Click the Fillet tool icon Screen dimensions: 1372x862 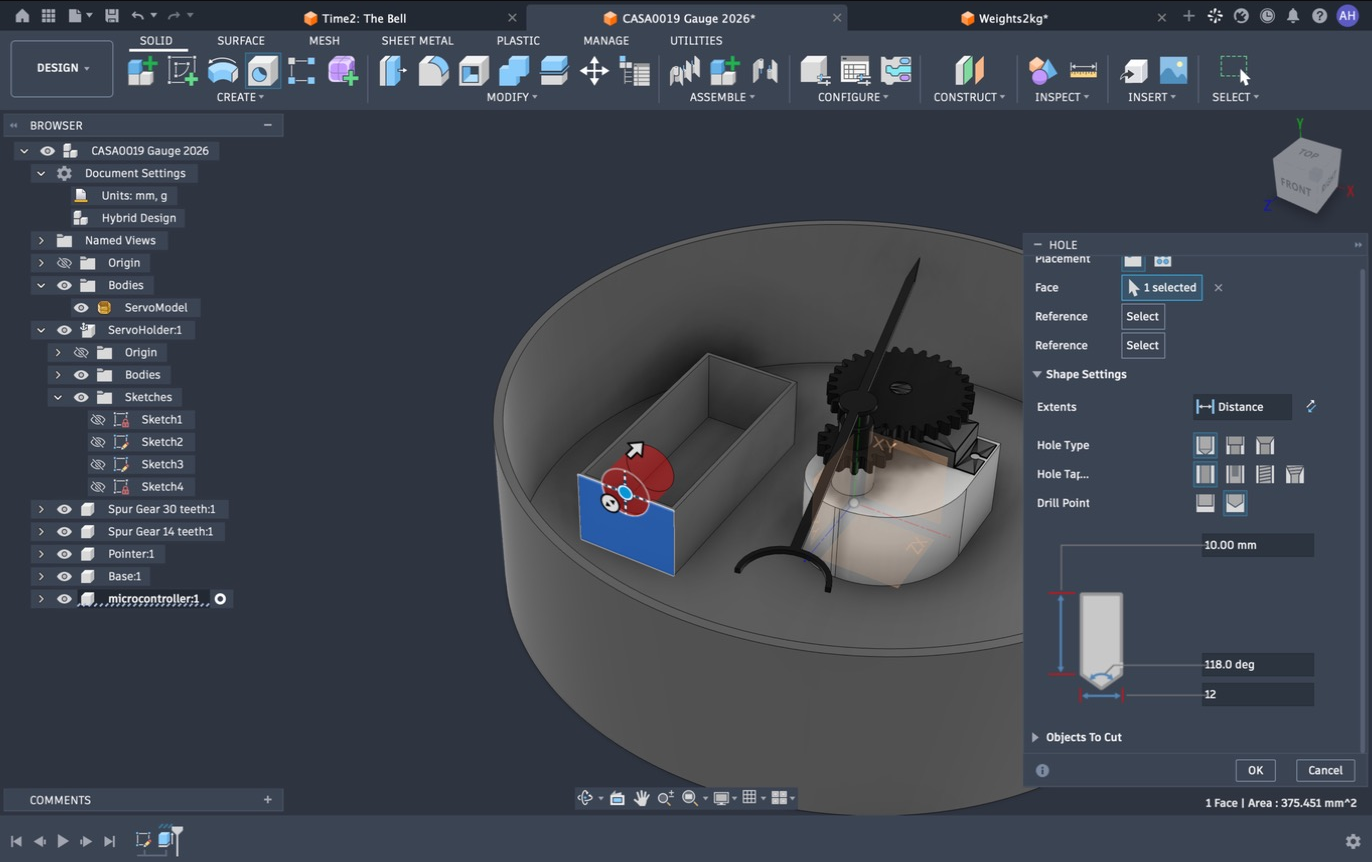pos(433,71)
